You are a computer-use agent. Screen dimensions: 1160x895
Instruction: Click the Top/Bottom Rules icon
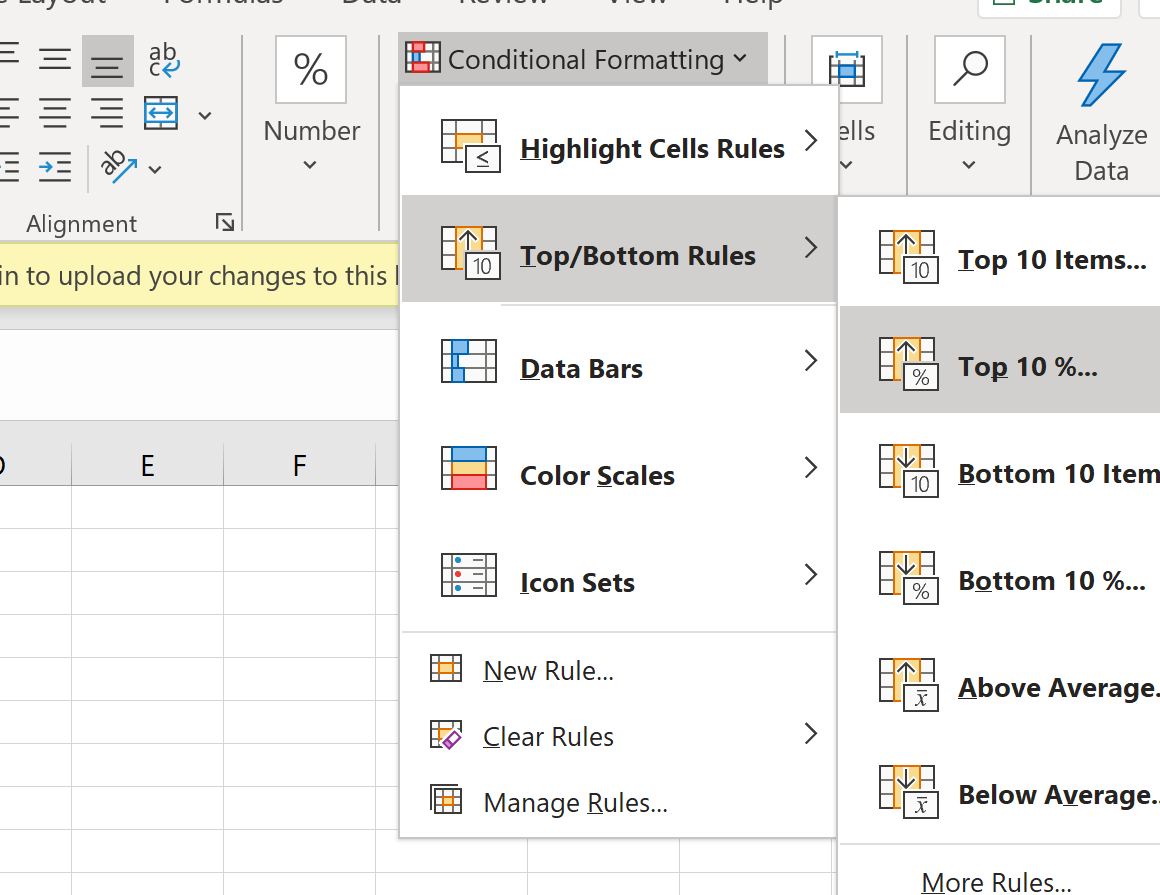pos(471,252)
